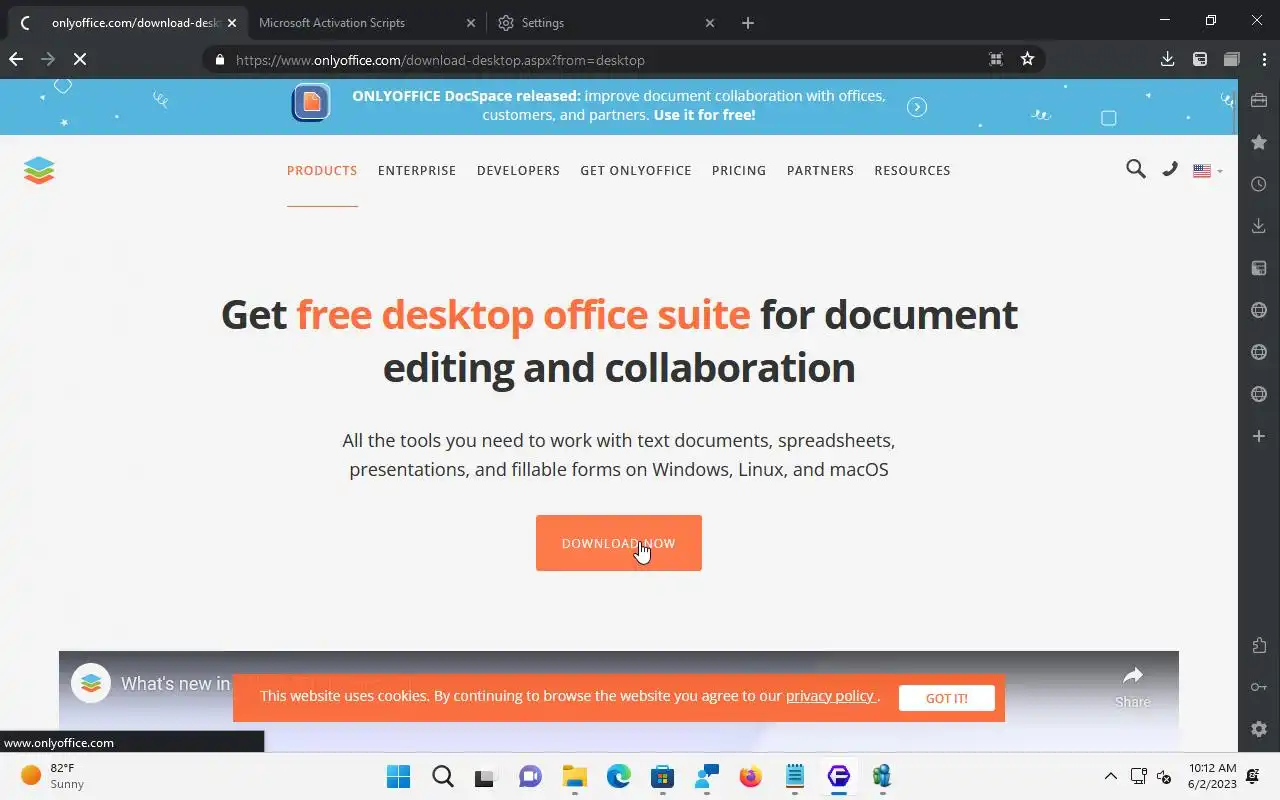Click the video Share arrow

[x=1133, y=676]
